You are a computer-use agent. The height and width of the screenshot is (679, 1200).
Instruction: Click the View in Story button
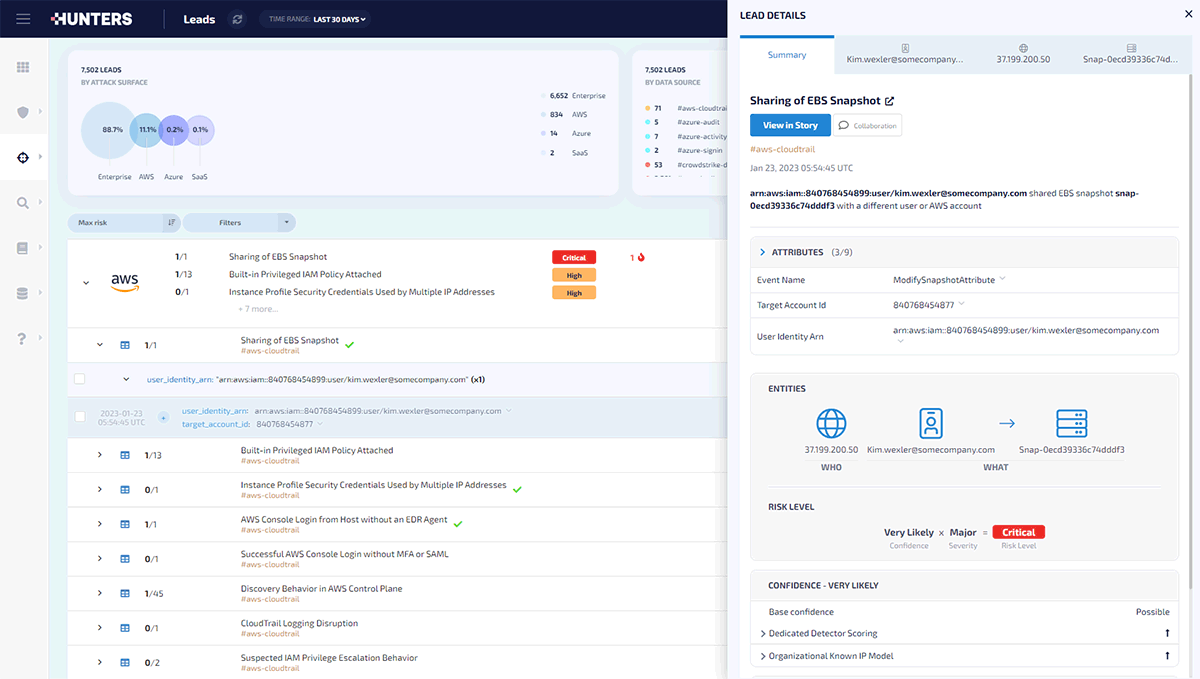point(789,125)
